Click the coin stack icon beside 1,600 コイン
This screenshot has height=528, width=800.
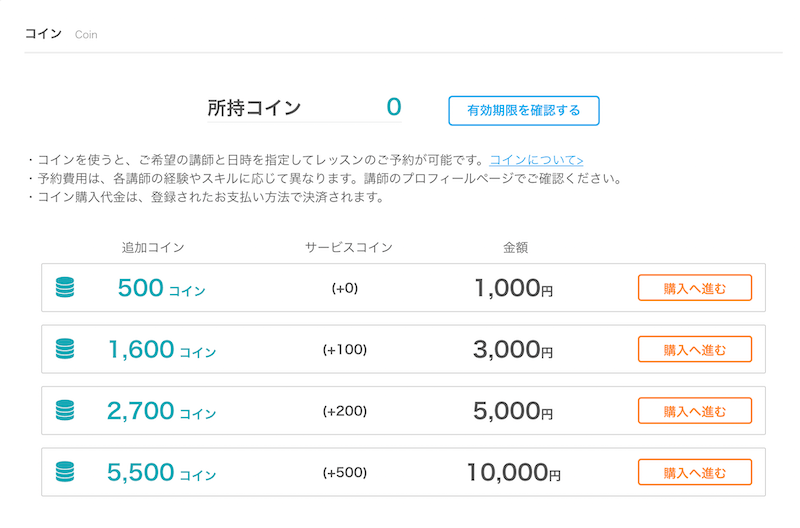[x=65, y=349]
